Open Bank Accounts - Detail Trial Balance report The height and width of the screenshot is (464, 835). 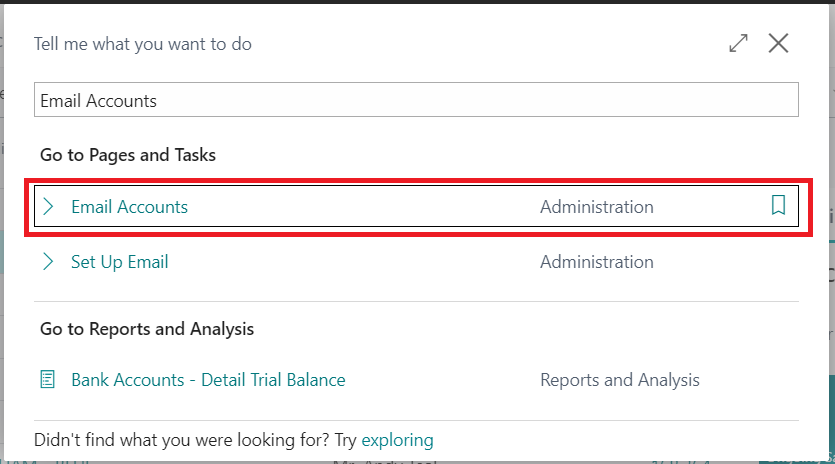pos(208,380)
